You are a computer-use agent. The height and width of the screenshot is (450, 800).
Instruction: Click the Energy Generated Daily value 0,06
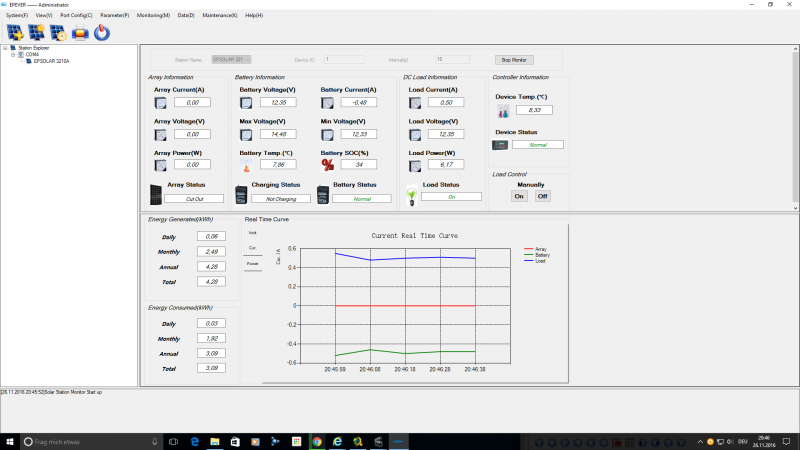click(211, 237)
